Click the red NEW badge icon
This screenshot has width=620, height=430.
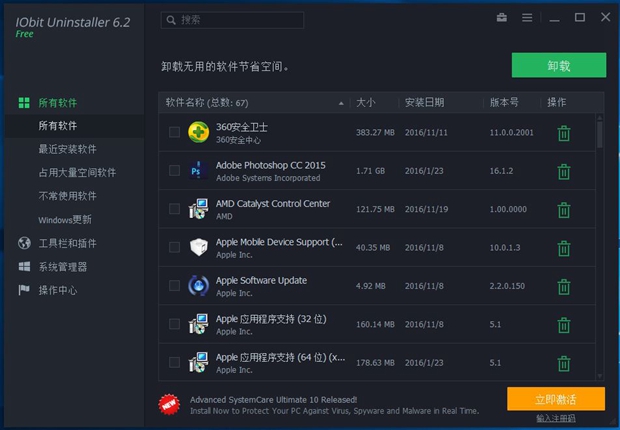[x=169, y=404]
